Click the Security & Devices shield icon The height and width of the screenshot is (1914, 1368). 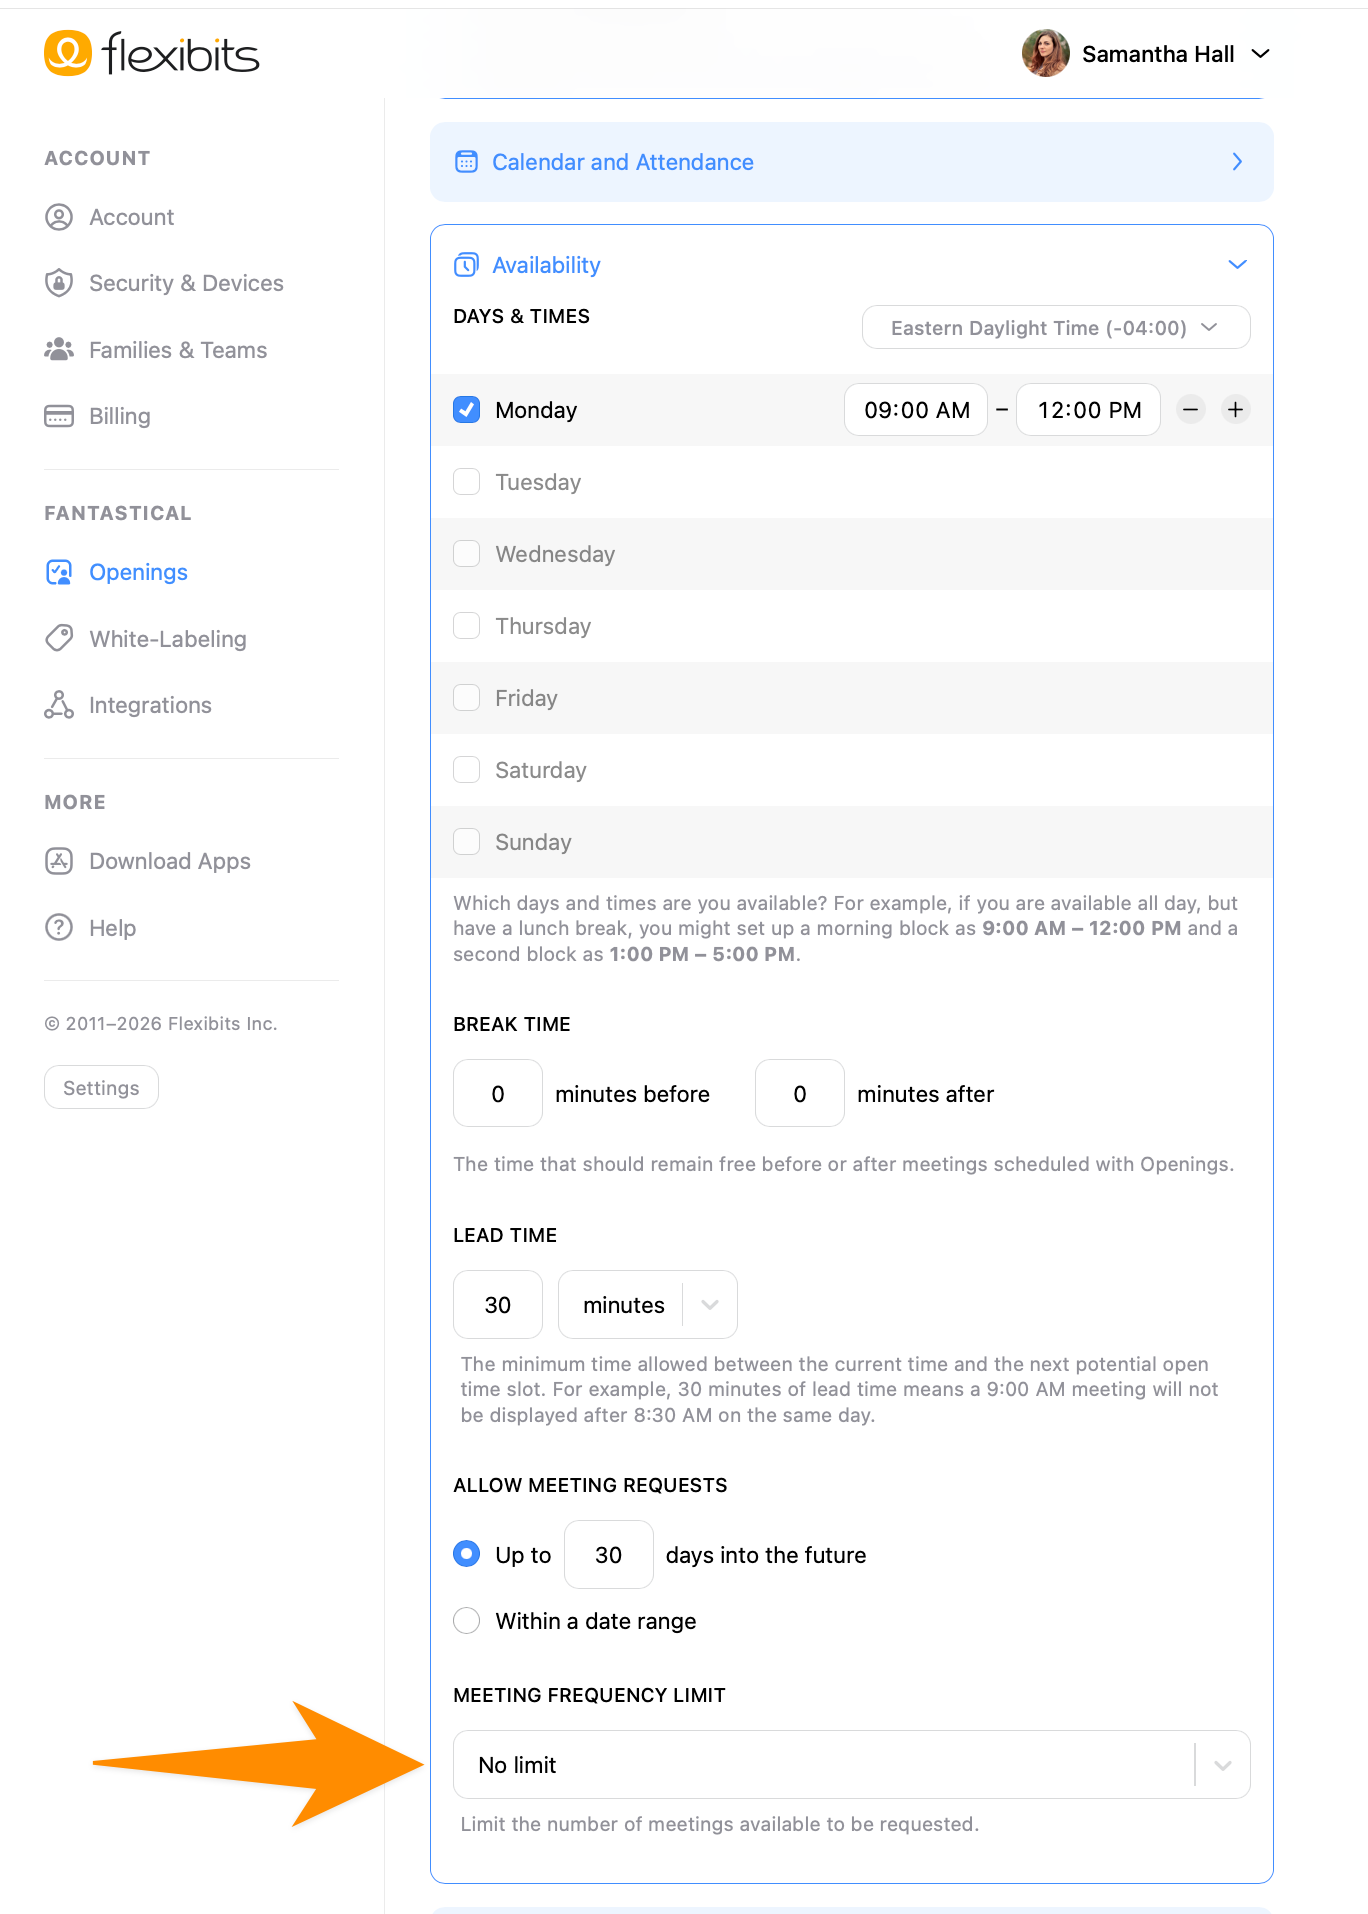59,283
